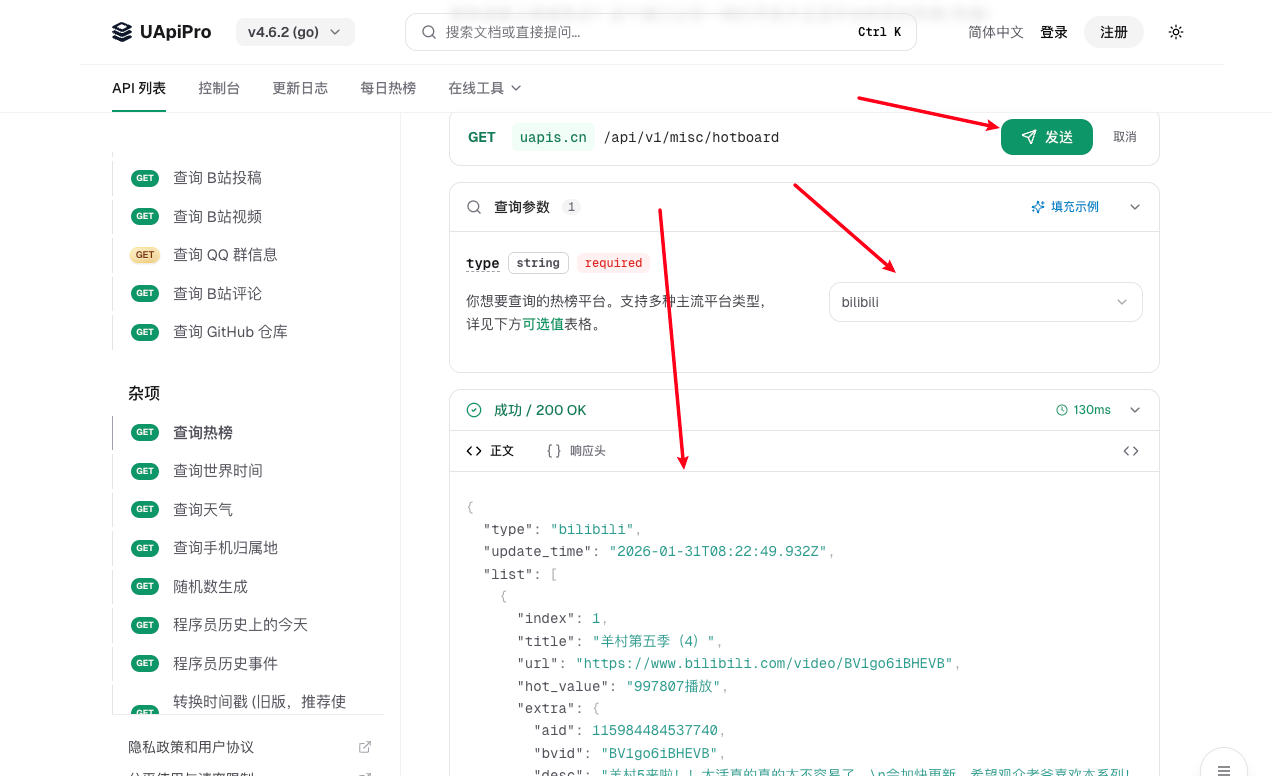Click 填充示例 fill example button
Viewport: 1272px width, 776px height.
click(x=1065, y=207)
